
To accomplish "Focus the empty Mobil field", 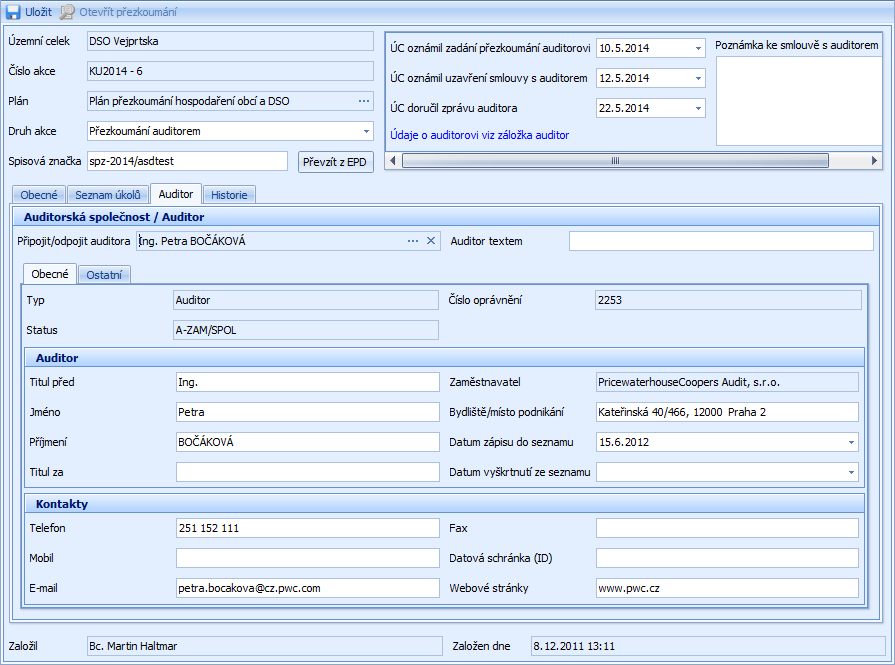I will [x=308, y=558].
